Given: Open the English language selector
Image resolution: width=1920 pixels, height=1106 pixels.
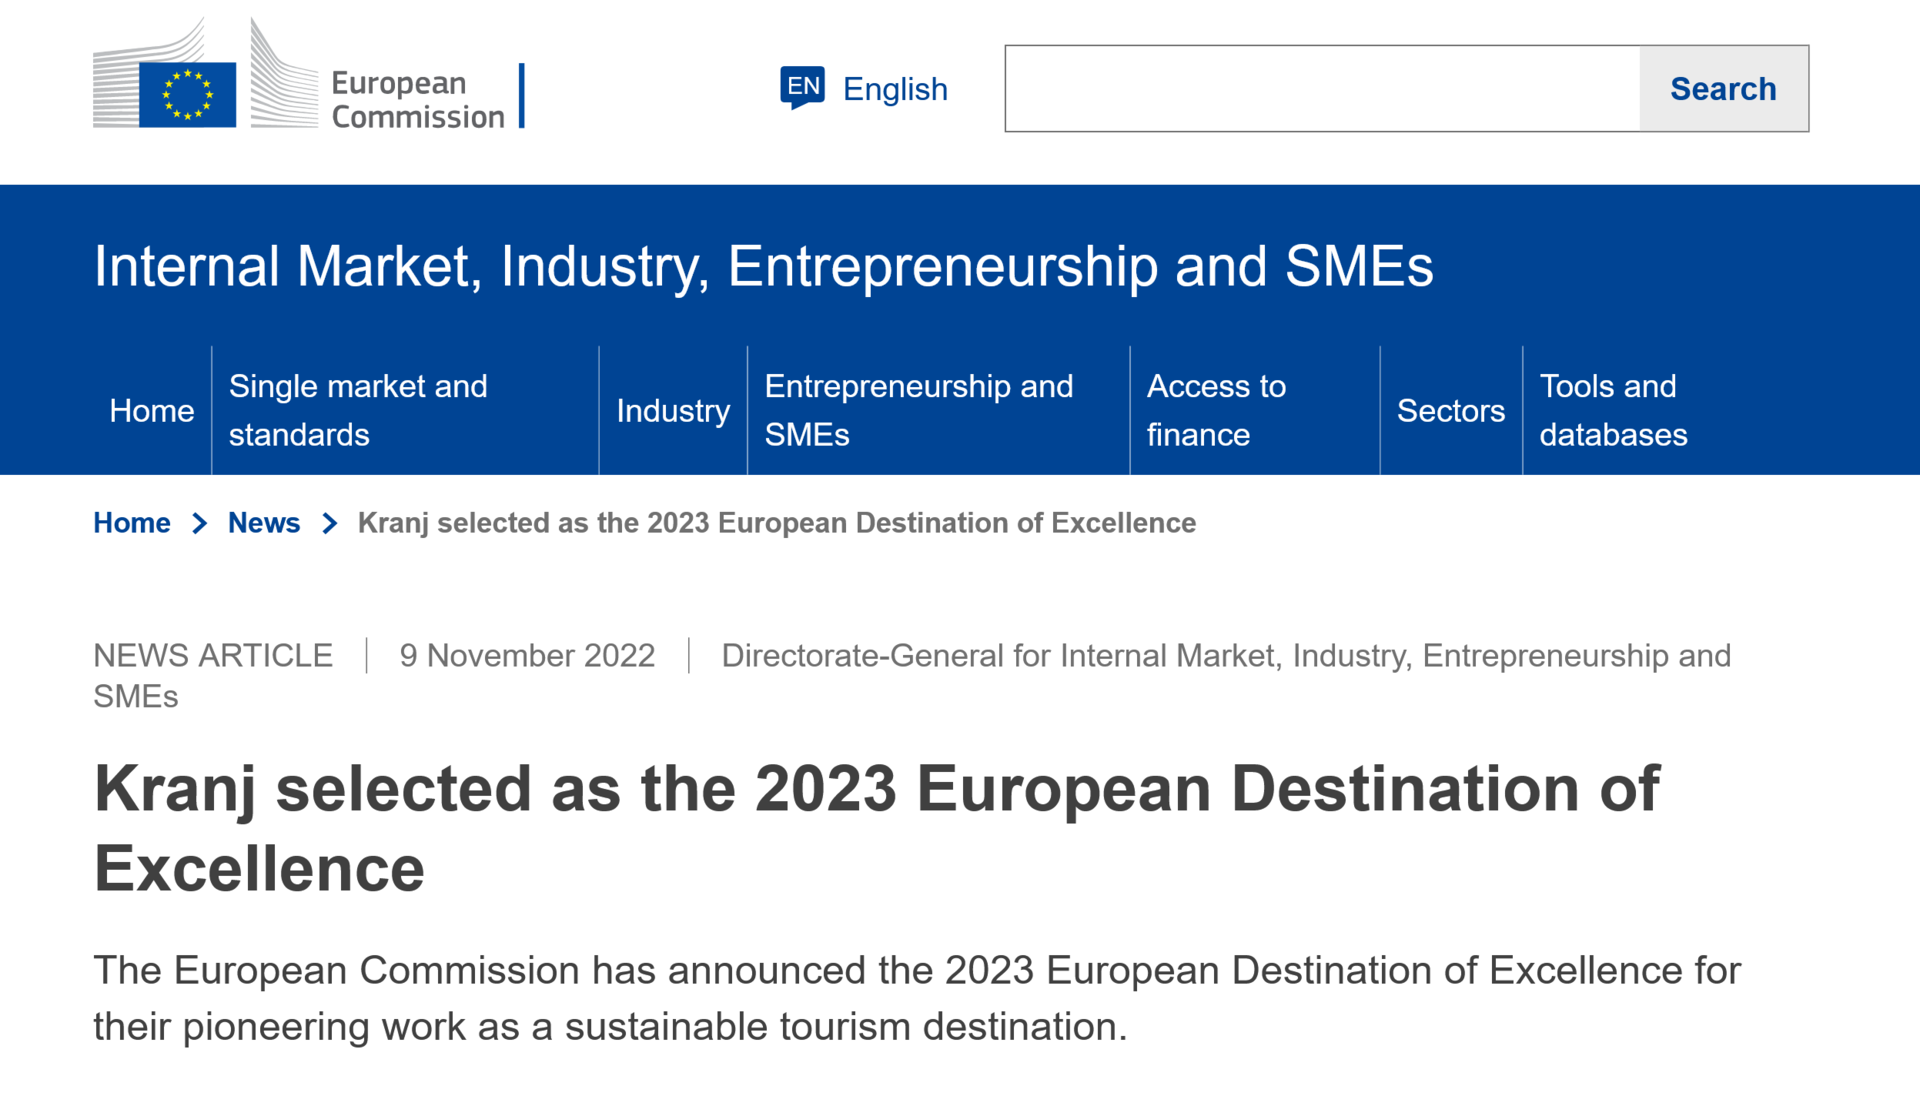Looking at the screenshot, I should (894, 89).
